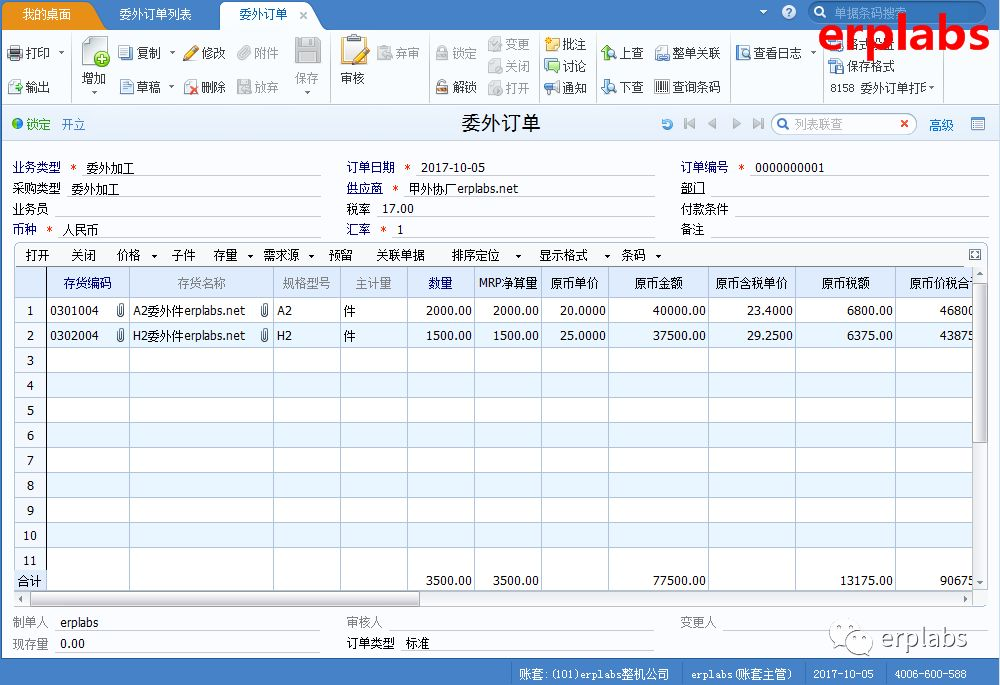The height and width of the screenshot is (685, 1000).
Task: Click the 讨论 discussion icon
Action: 552,66
